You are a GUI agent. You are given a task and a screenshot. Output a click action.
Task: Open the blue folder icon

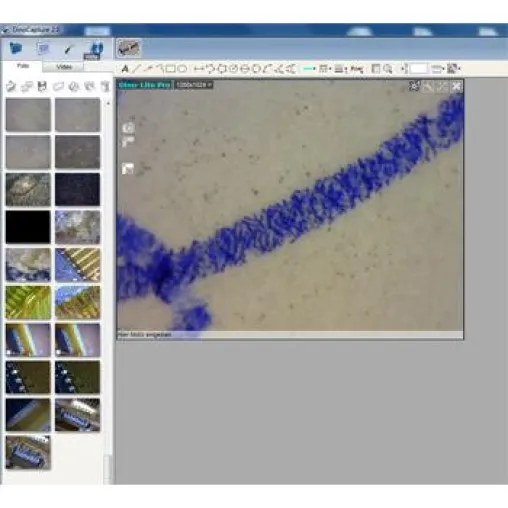click(x=15, y=48)
